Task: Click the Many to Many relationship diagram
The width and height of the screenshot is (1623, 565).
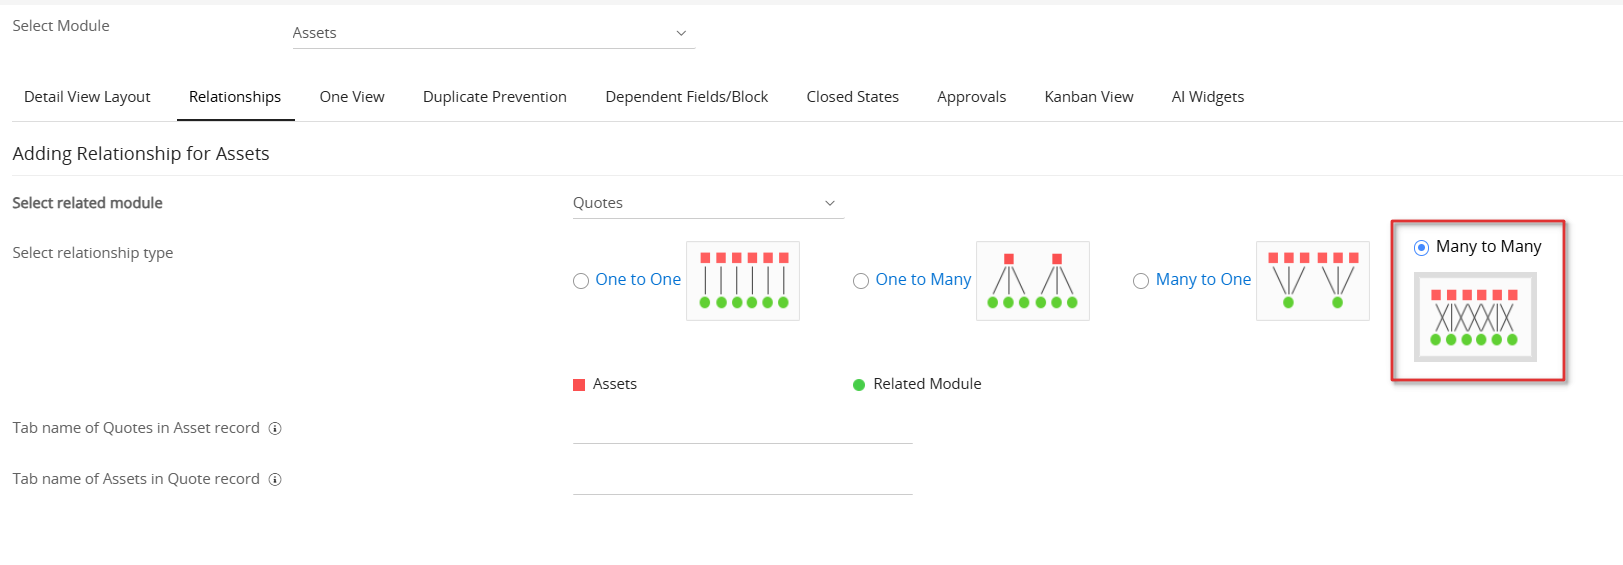Action: pyautogui.click(x=1475, y=317)
